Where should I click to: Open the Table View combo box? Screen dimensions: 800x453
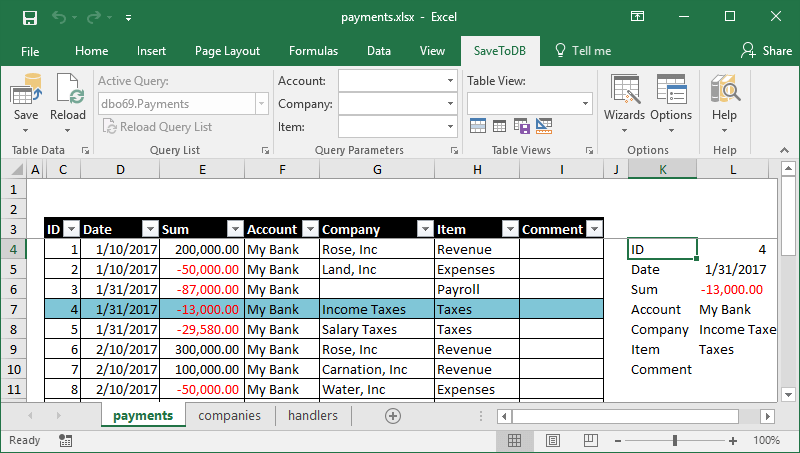[x=530, y=104]
